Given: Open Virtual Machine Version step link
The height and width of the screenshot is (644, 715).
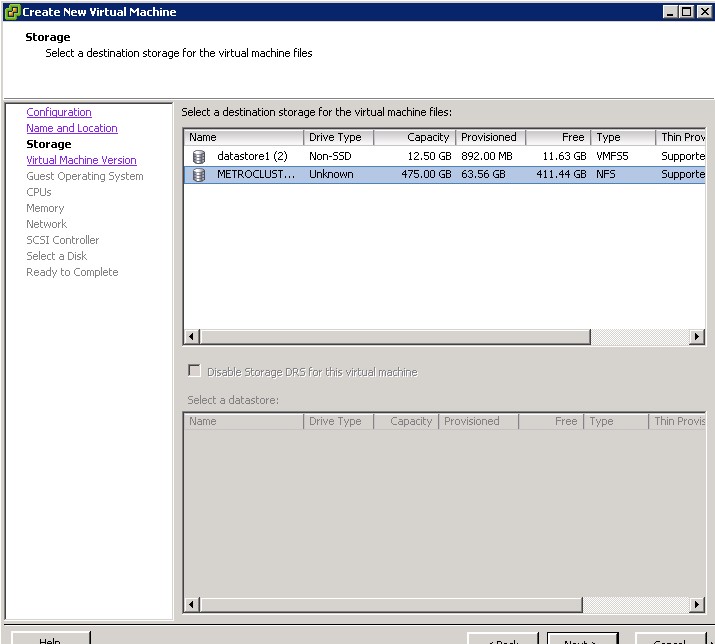Looking at the screenshot, I should [x=81, y=160].
